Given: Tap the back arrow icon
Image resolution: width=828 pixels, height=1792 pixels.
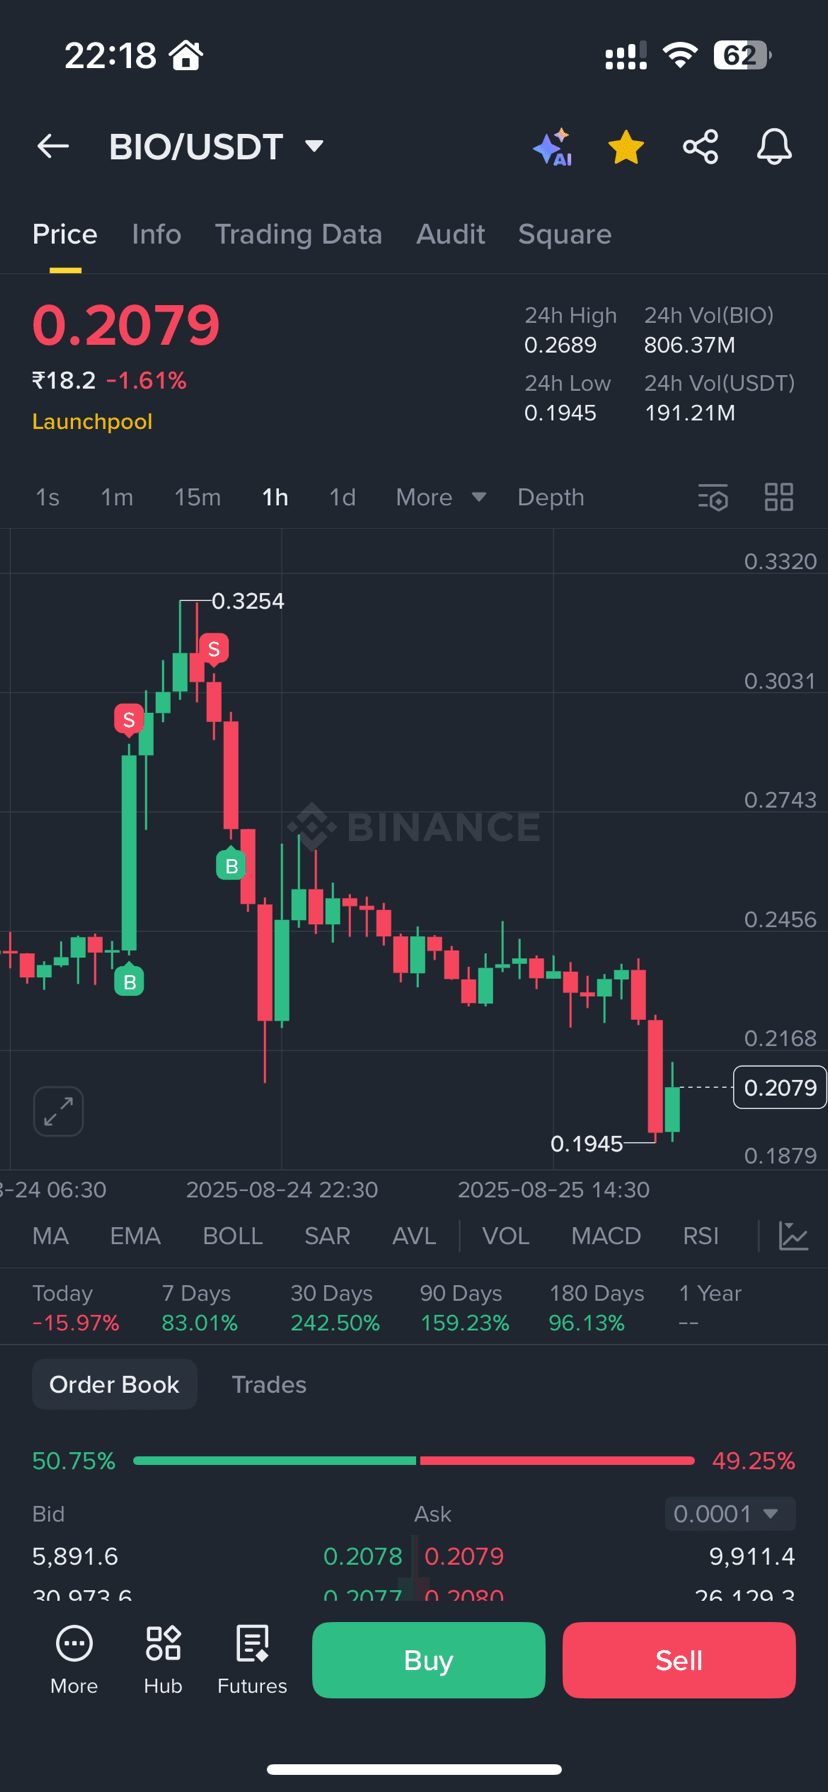Looking at the screenshot, I should click(53, 147).
